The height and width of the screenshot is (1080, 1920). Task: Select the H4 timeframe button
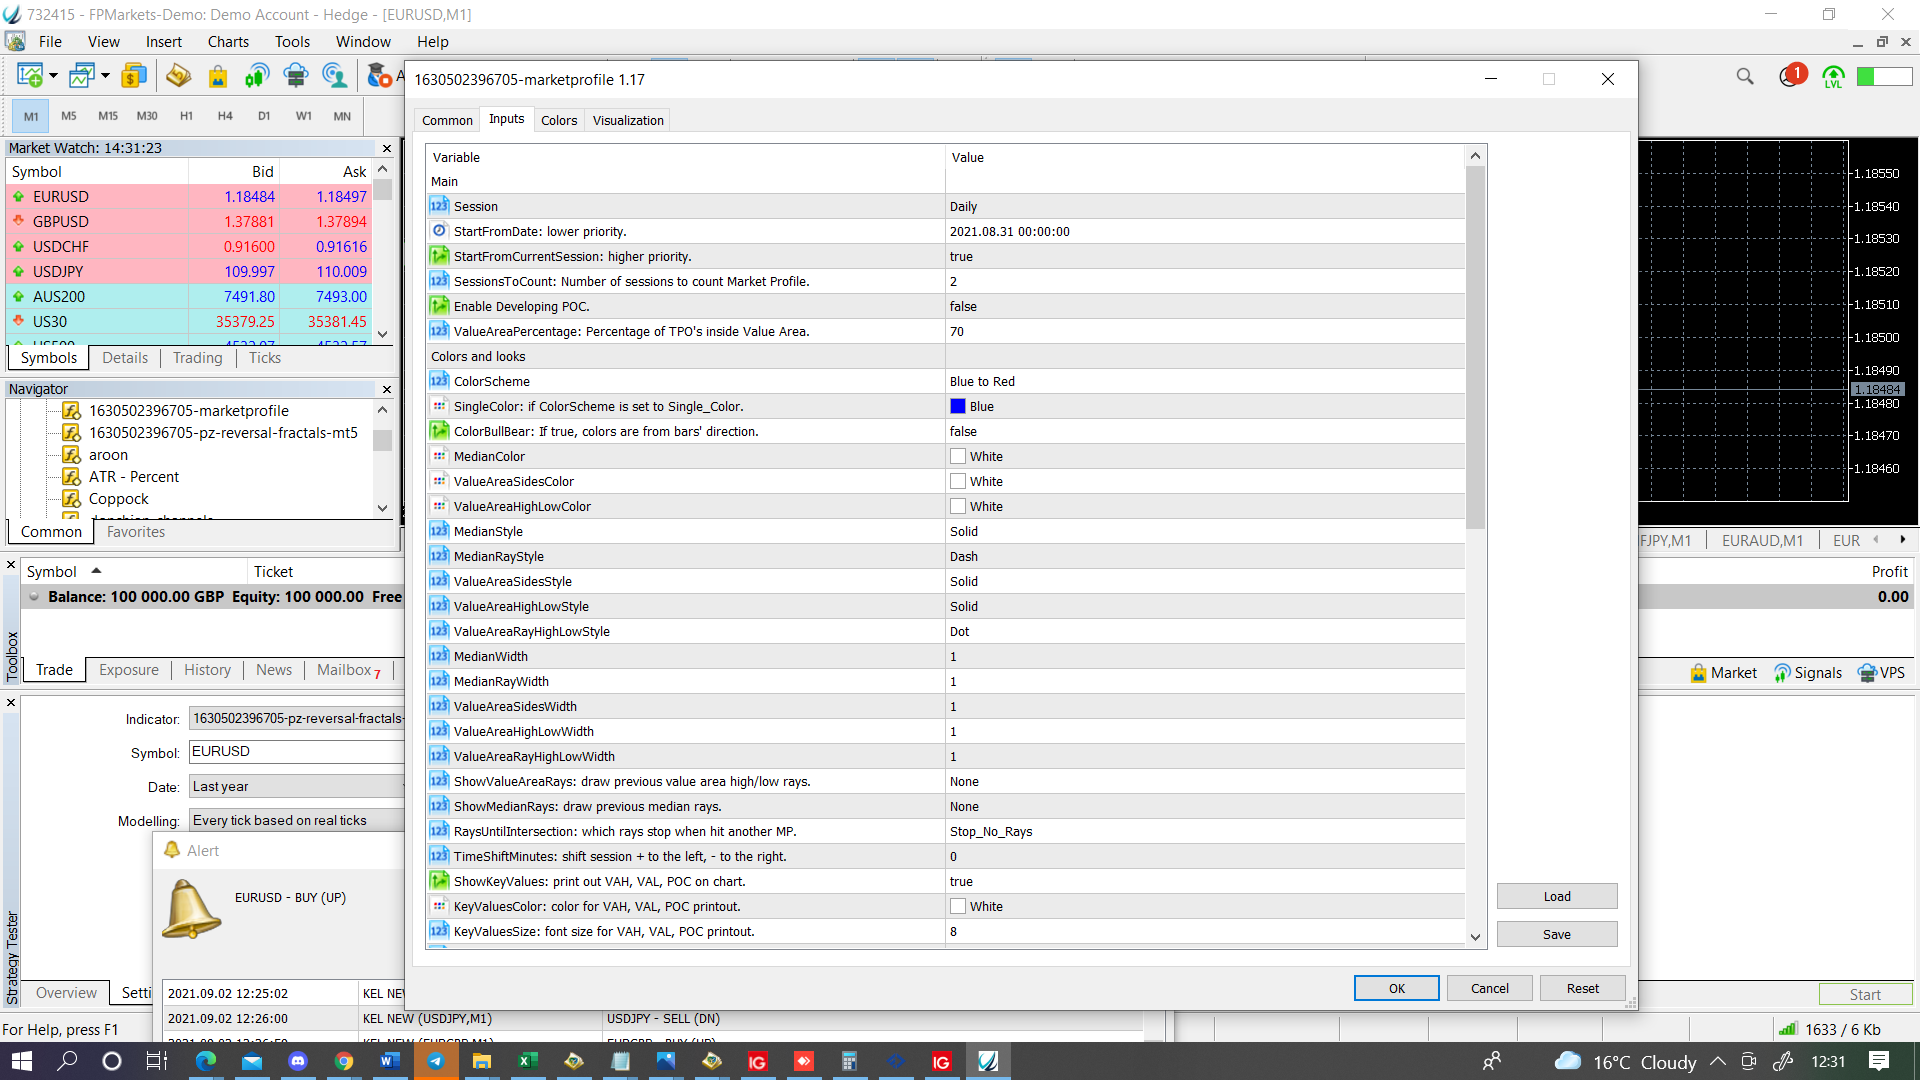[x=225, y=116]
